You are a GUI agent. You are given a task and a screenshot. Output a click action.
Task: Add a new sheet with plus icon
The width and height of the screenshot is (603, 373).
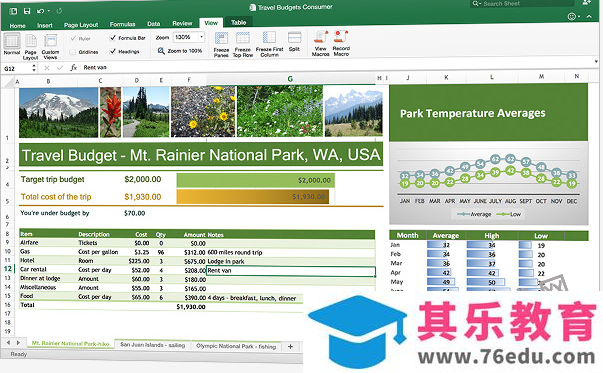point(290,346)
